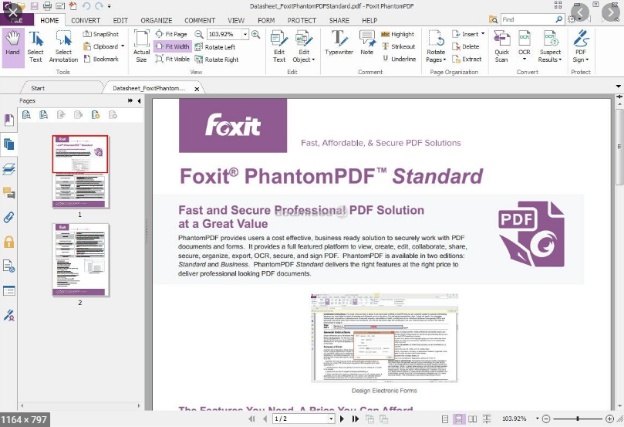Open the Attachments paperclip panel
Image resolution: width=624 pixels, height=427 pixels.
point(9,218)
